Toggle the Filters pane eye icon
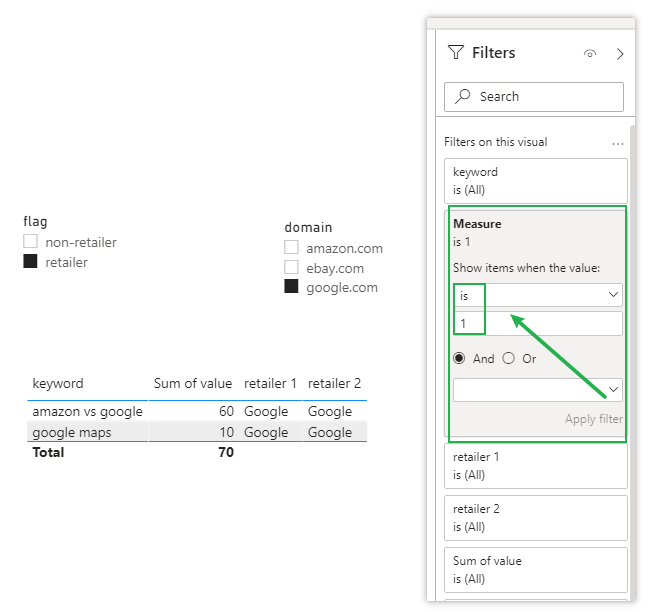Viewport: 660px width, 612px height. pos(590,53)
